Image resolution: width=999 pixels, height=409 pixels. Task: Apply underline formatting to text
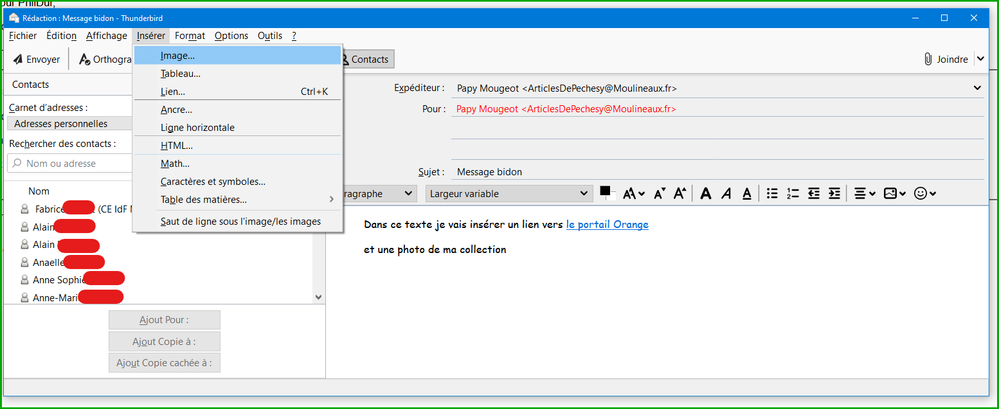[745, 194]
